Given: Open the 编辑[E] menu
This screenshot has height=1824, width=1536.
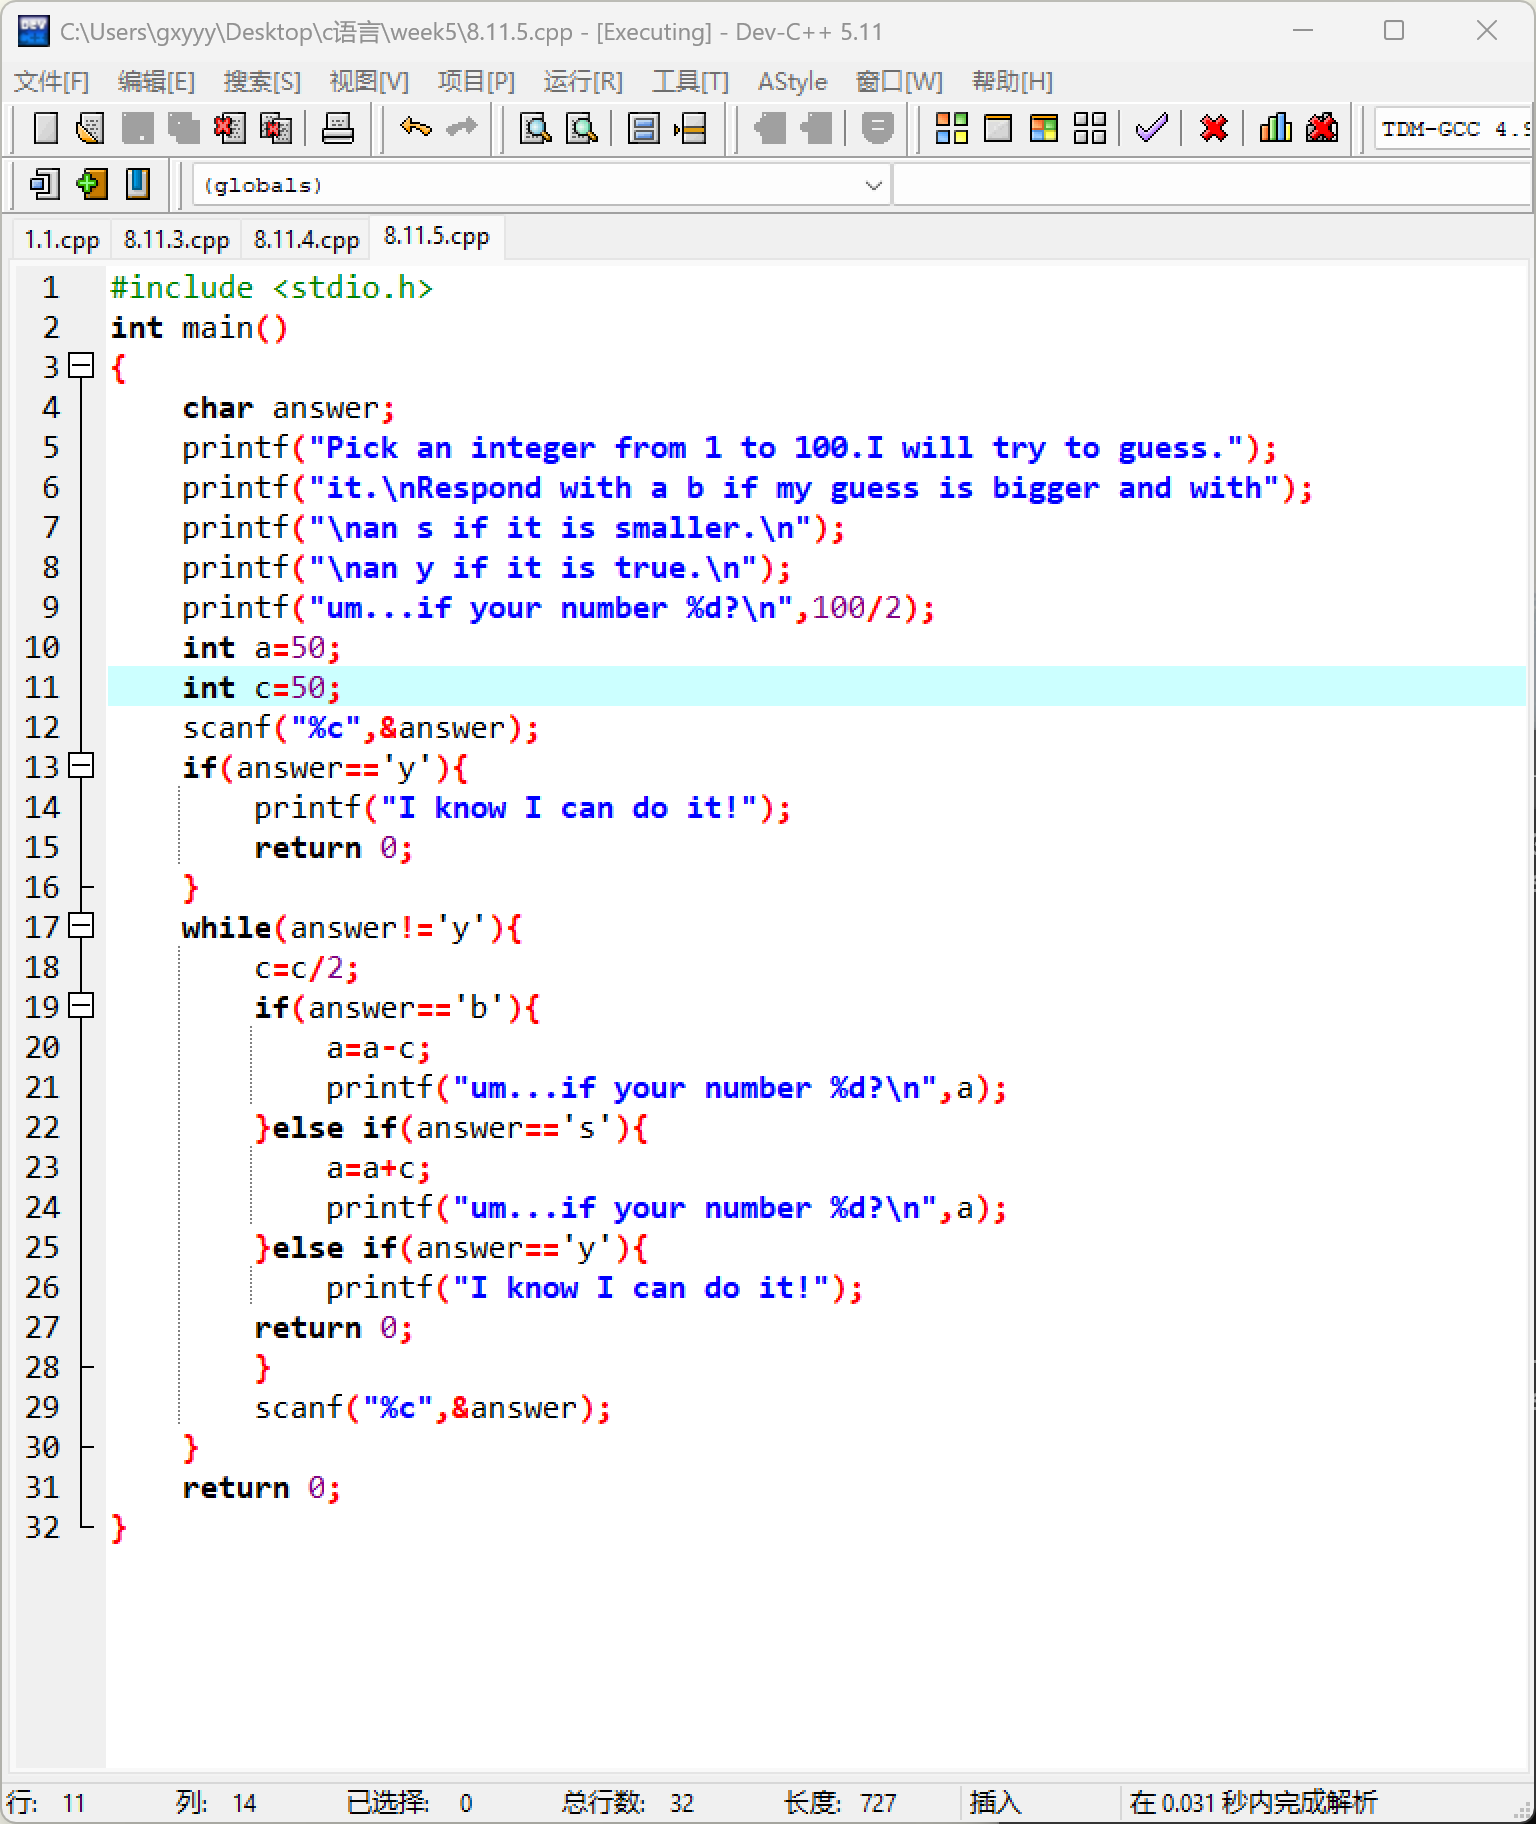Looking at the screenshot, I should point(156,81).
